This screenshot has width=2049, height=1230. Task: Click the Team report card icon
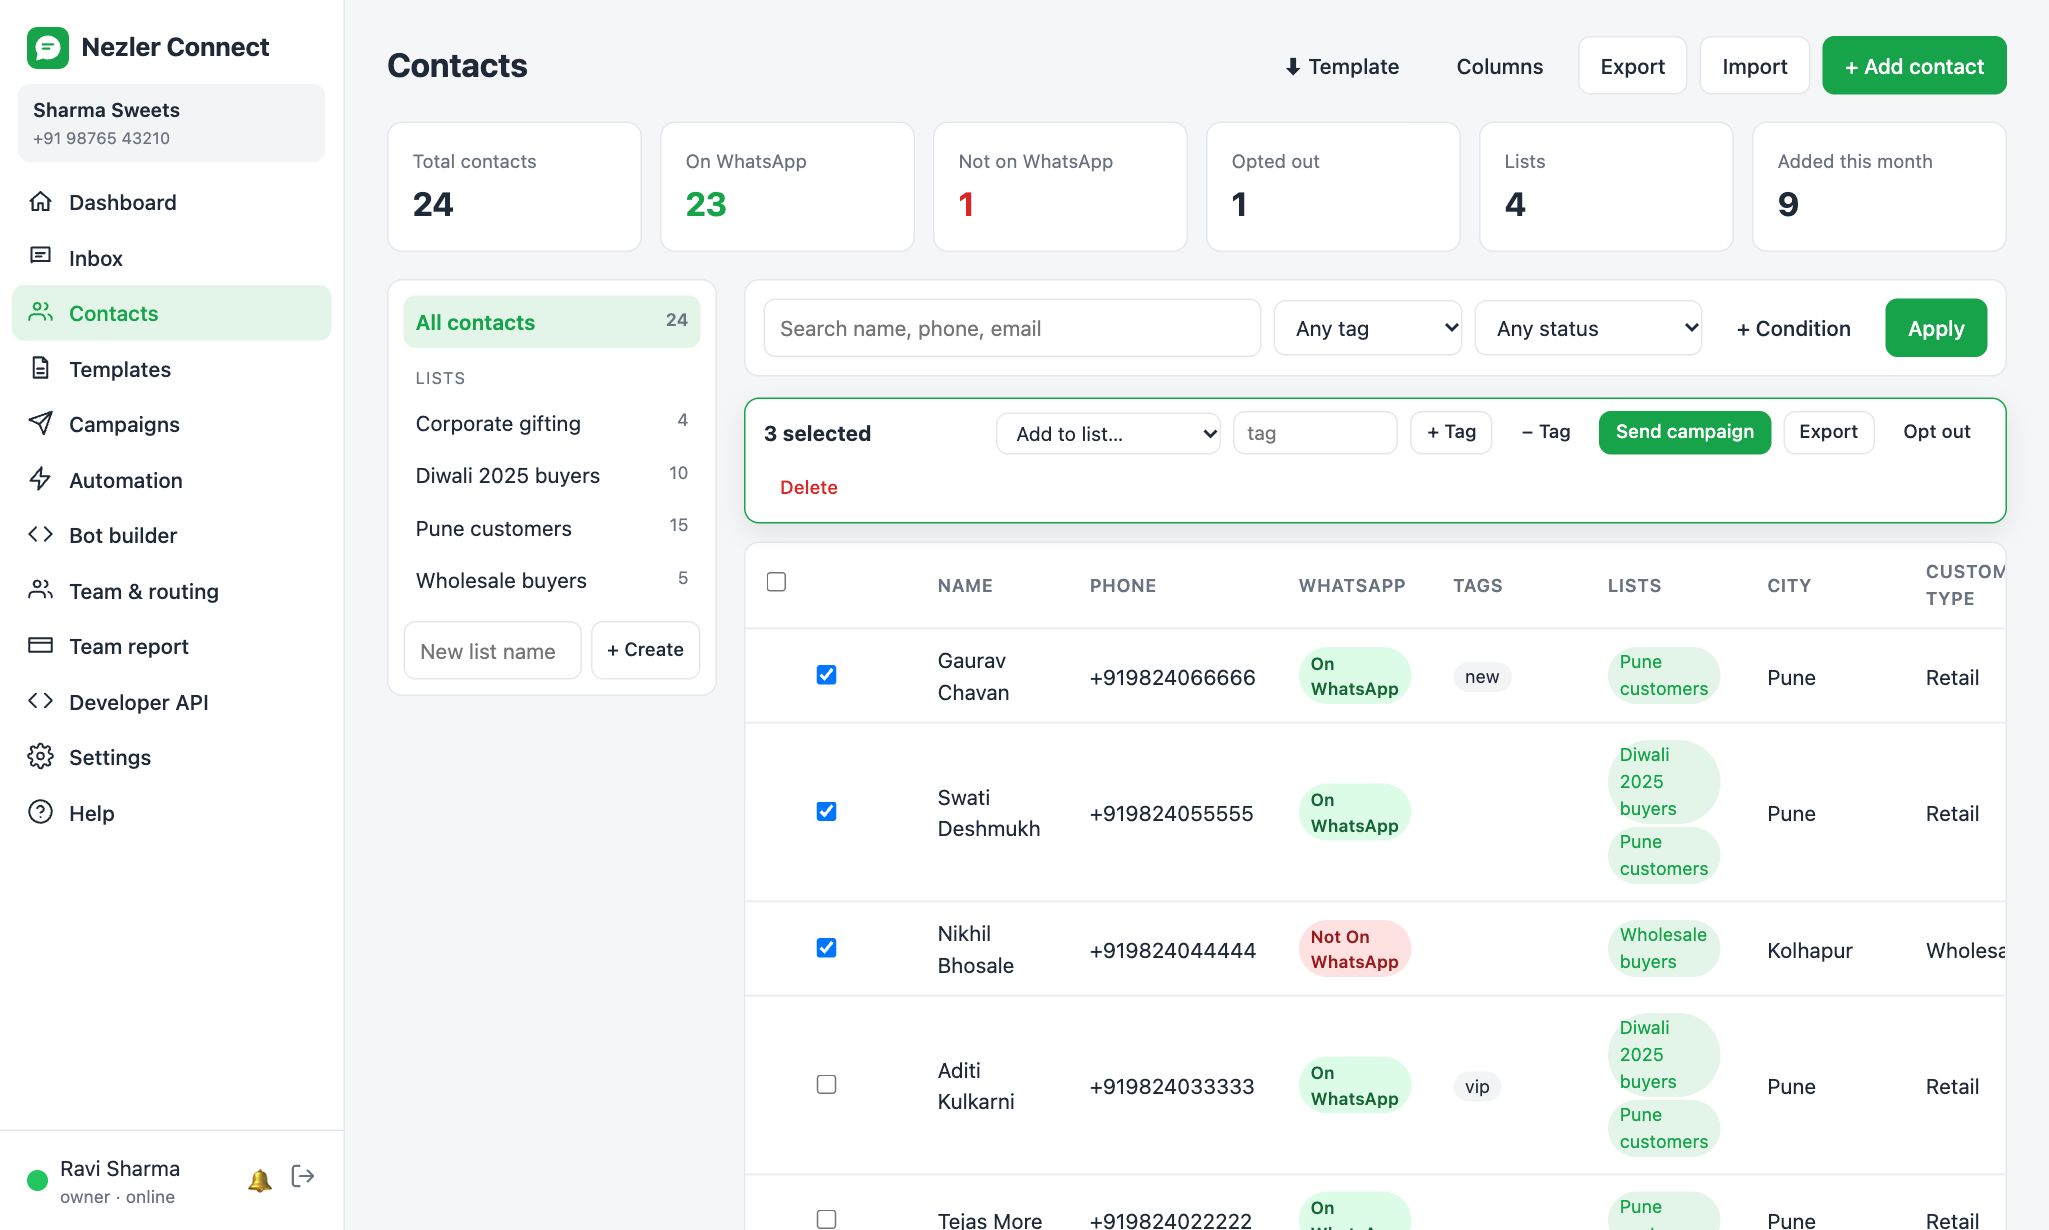tap(40, 646)
